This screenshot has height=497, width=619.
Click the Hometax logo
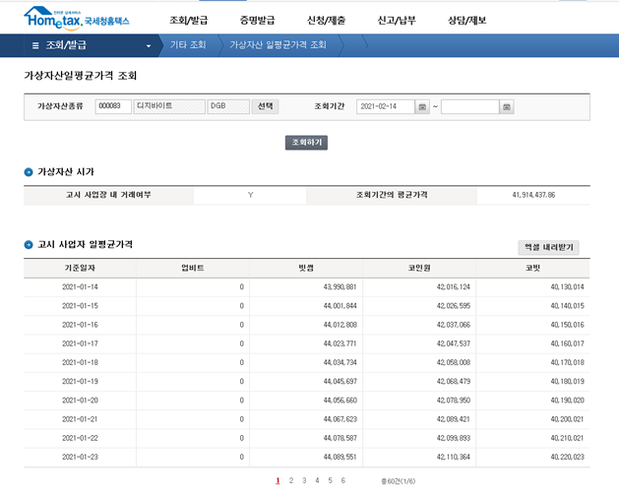pos(77,18)
